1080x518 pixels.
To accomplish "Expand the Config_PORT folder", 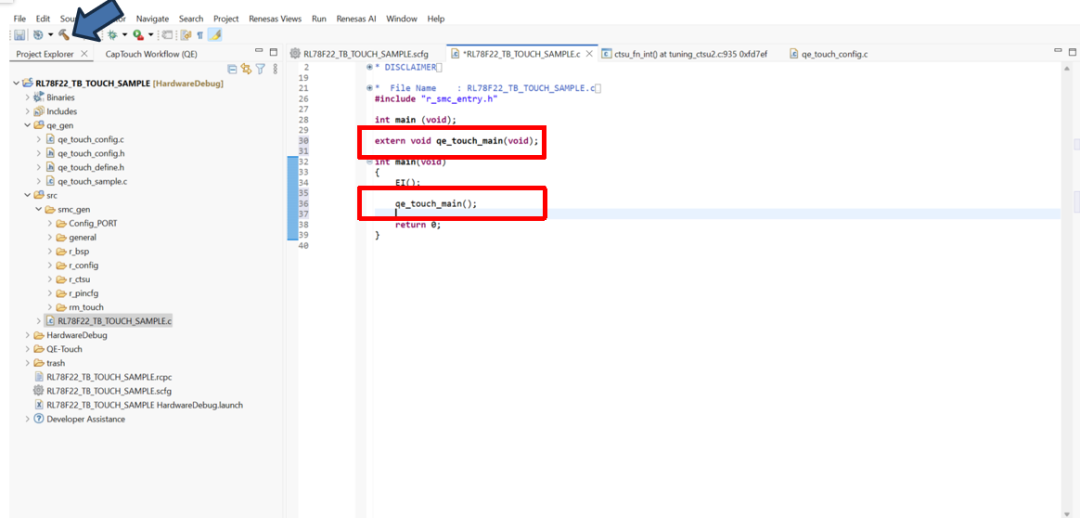I will 50,223.
